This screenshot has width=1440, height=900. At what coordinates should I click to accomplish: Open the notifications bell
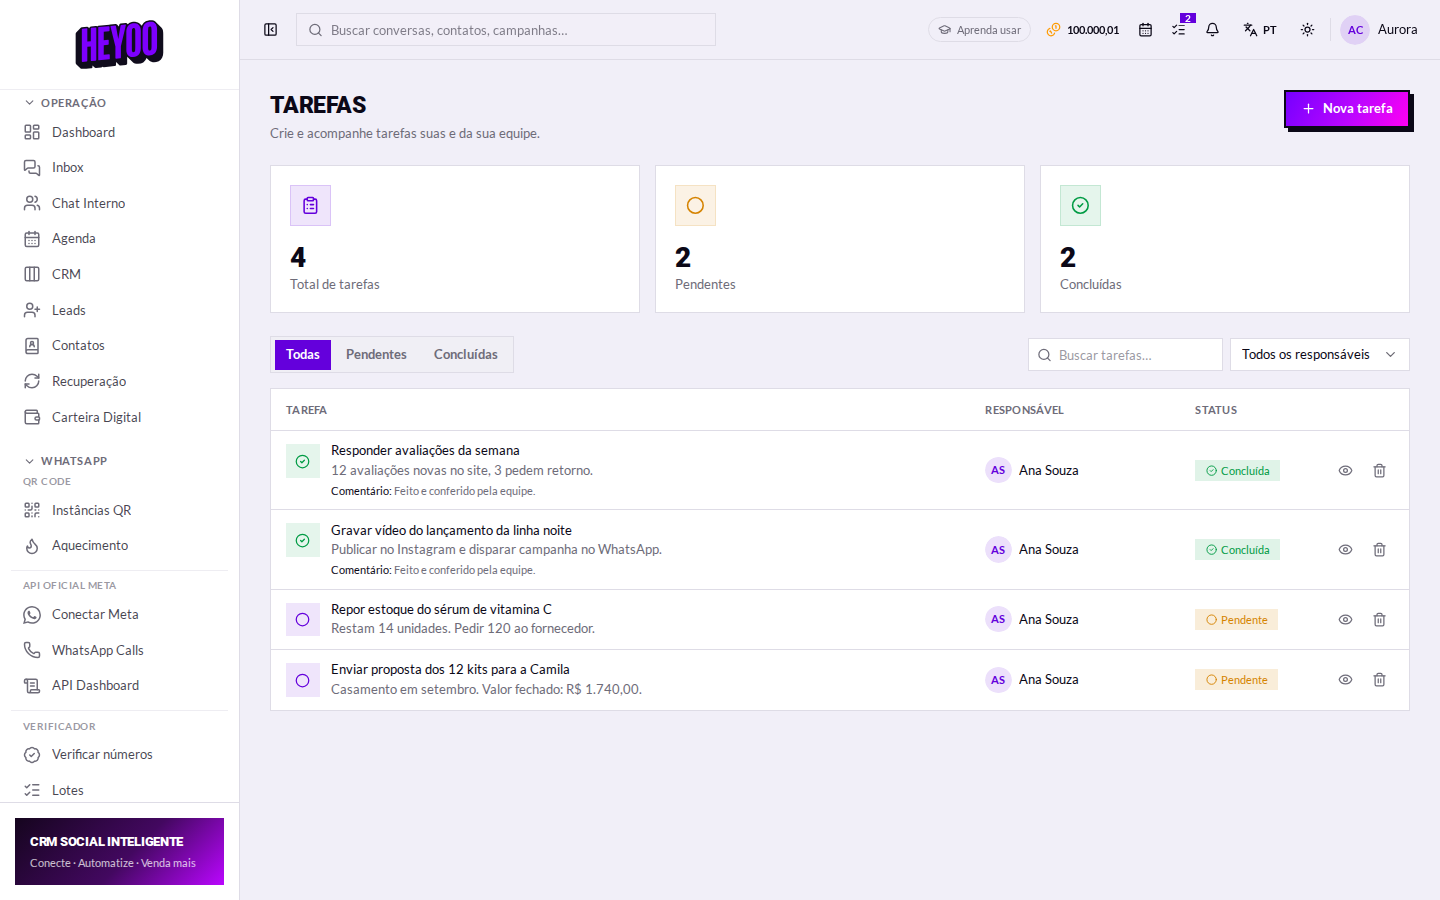pyautogui.click(x=1212, y=30)
